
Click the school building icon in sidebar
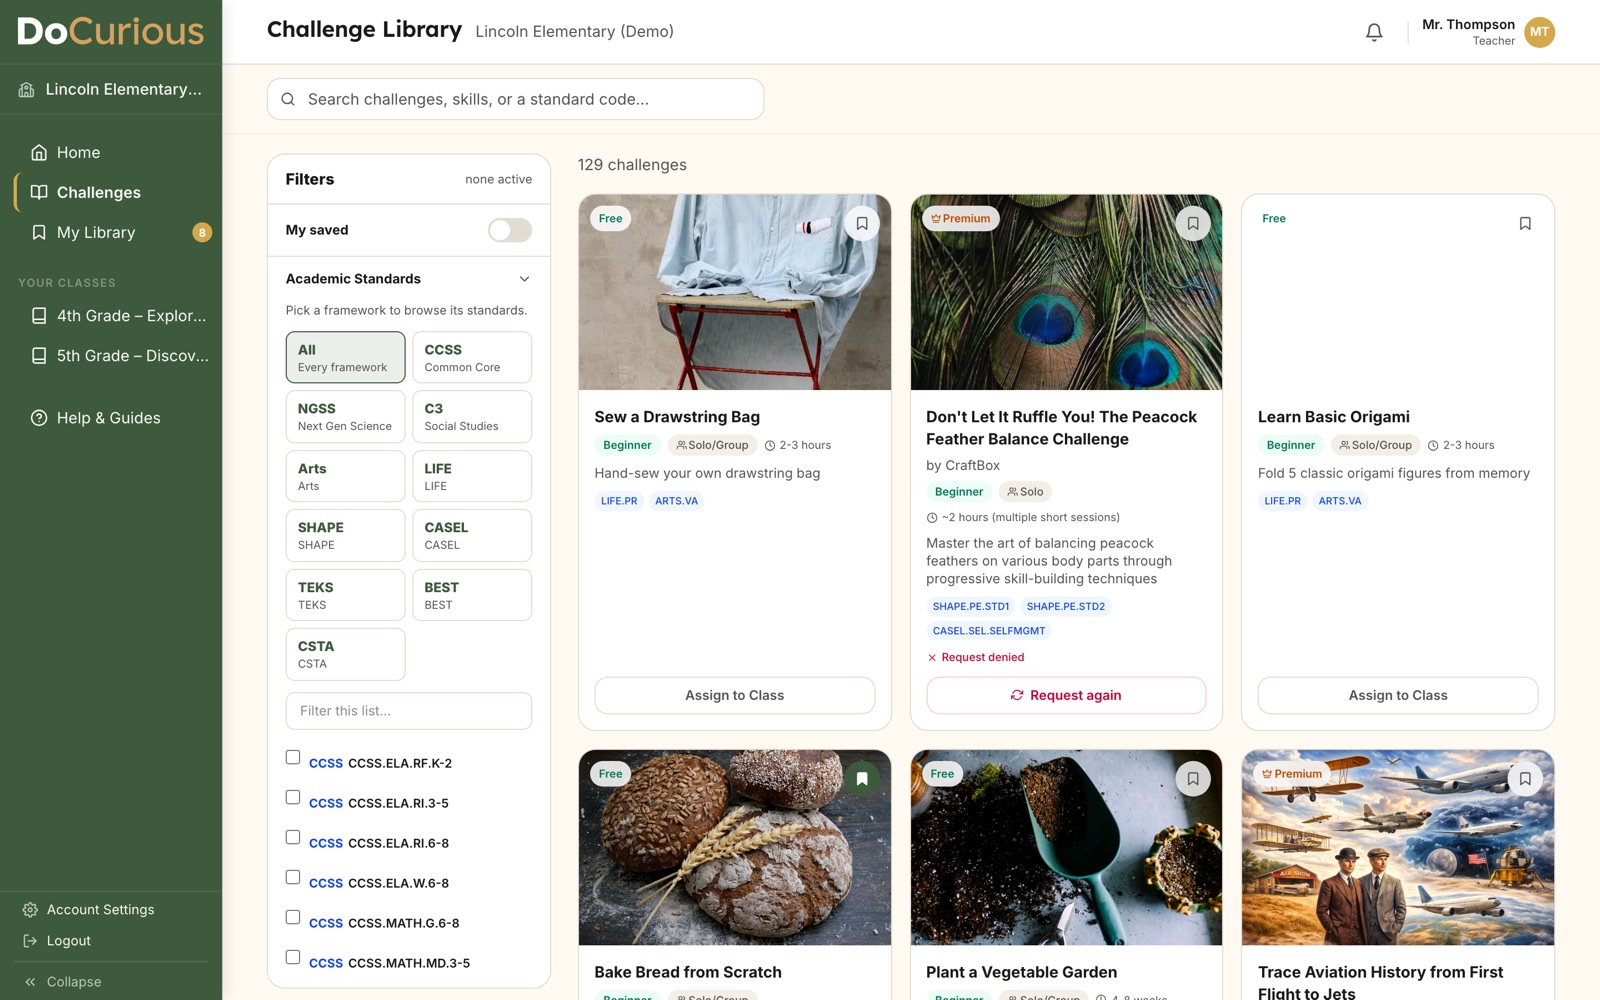[x=27, y=89]
